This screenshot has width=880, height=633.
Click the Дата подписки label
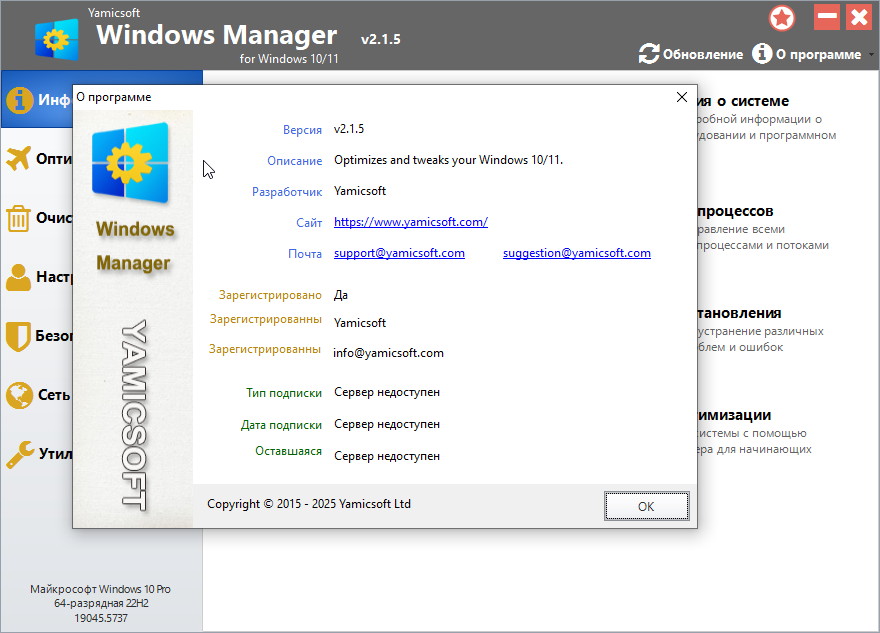click(x=281, y=425)
